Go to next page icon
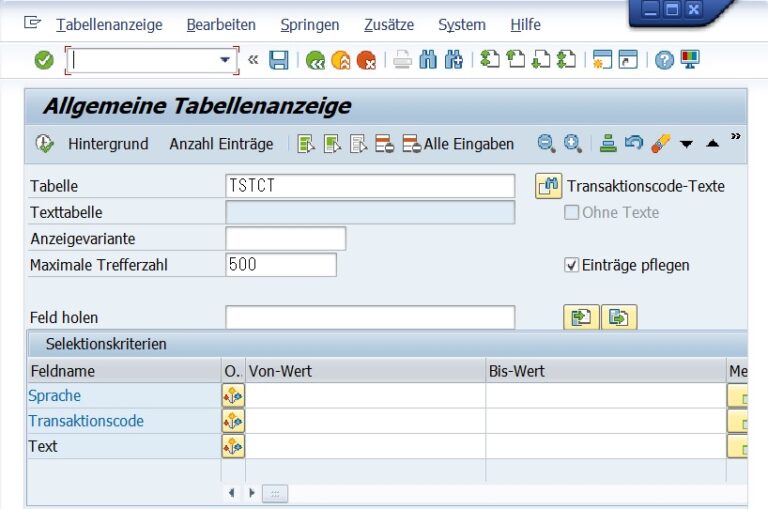 coord(541,59)
